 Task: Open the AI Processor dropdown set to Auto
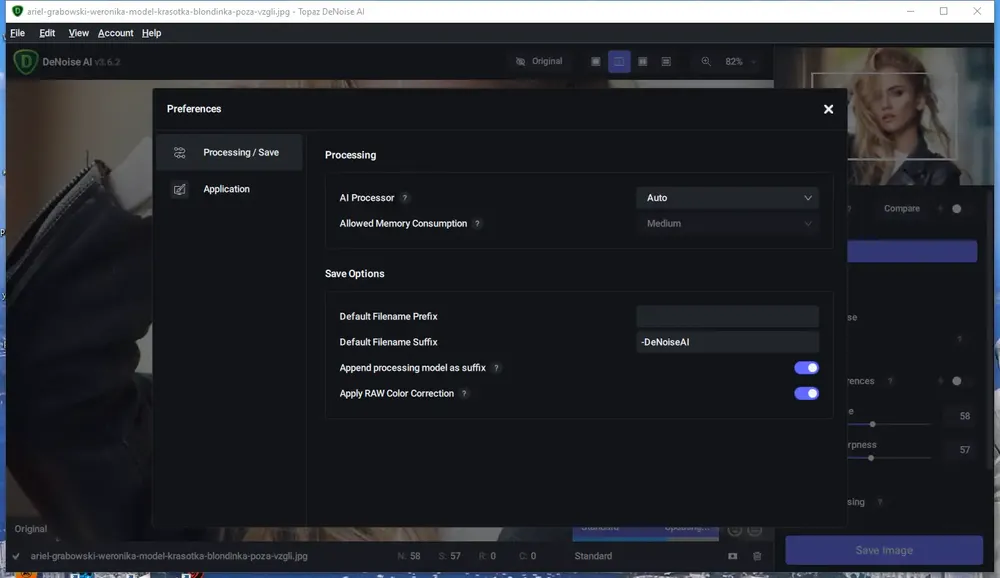(x=727, y=198)
